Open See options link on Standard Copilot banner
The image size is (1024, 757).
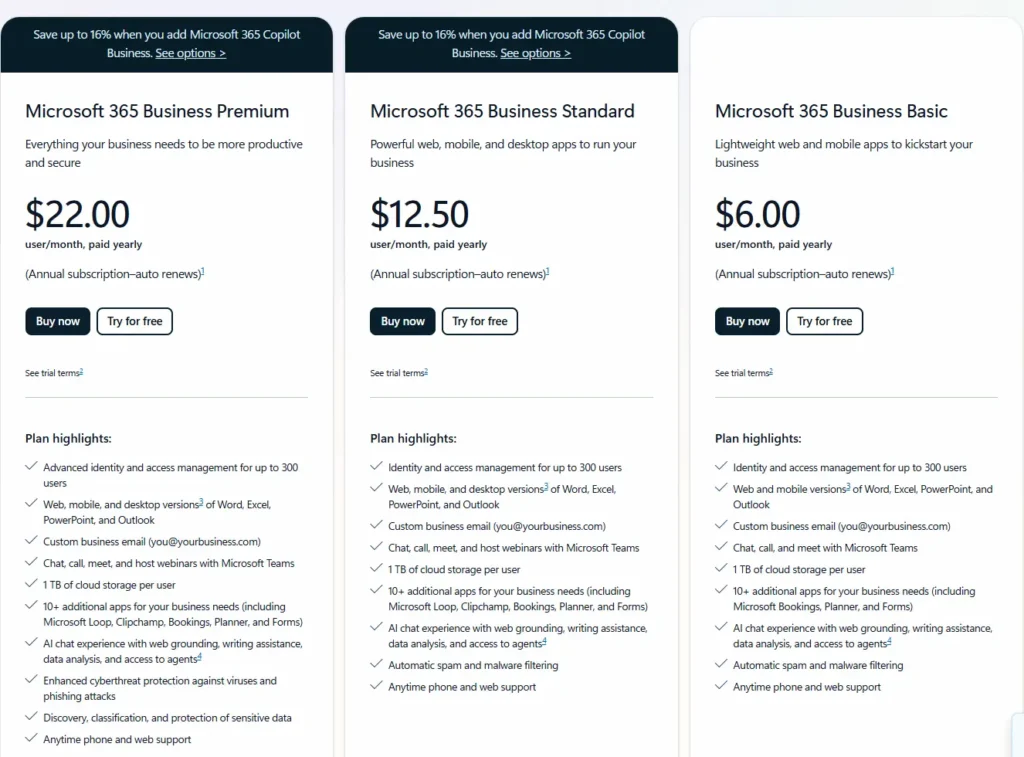535,53
